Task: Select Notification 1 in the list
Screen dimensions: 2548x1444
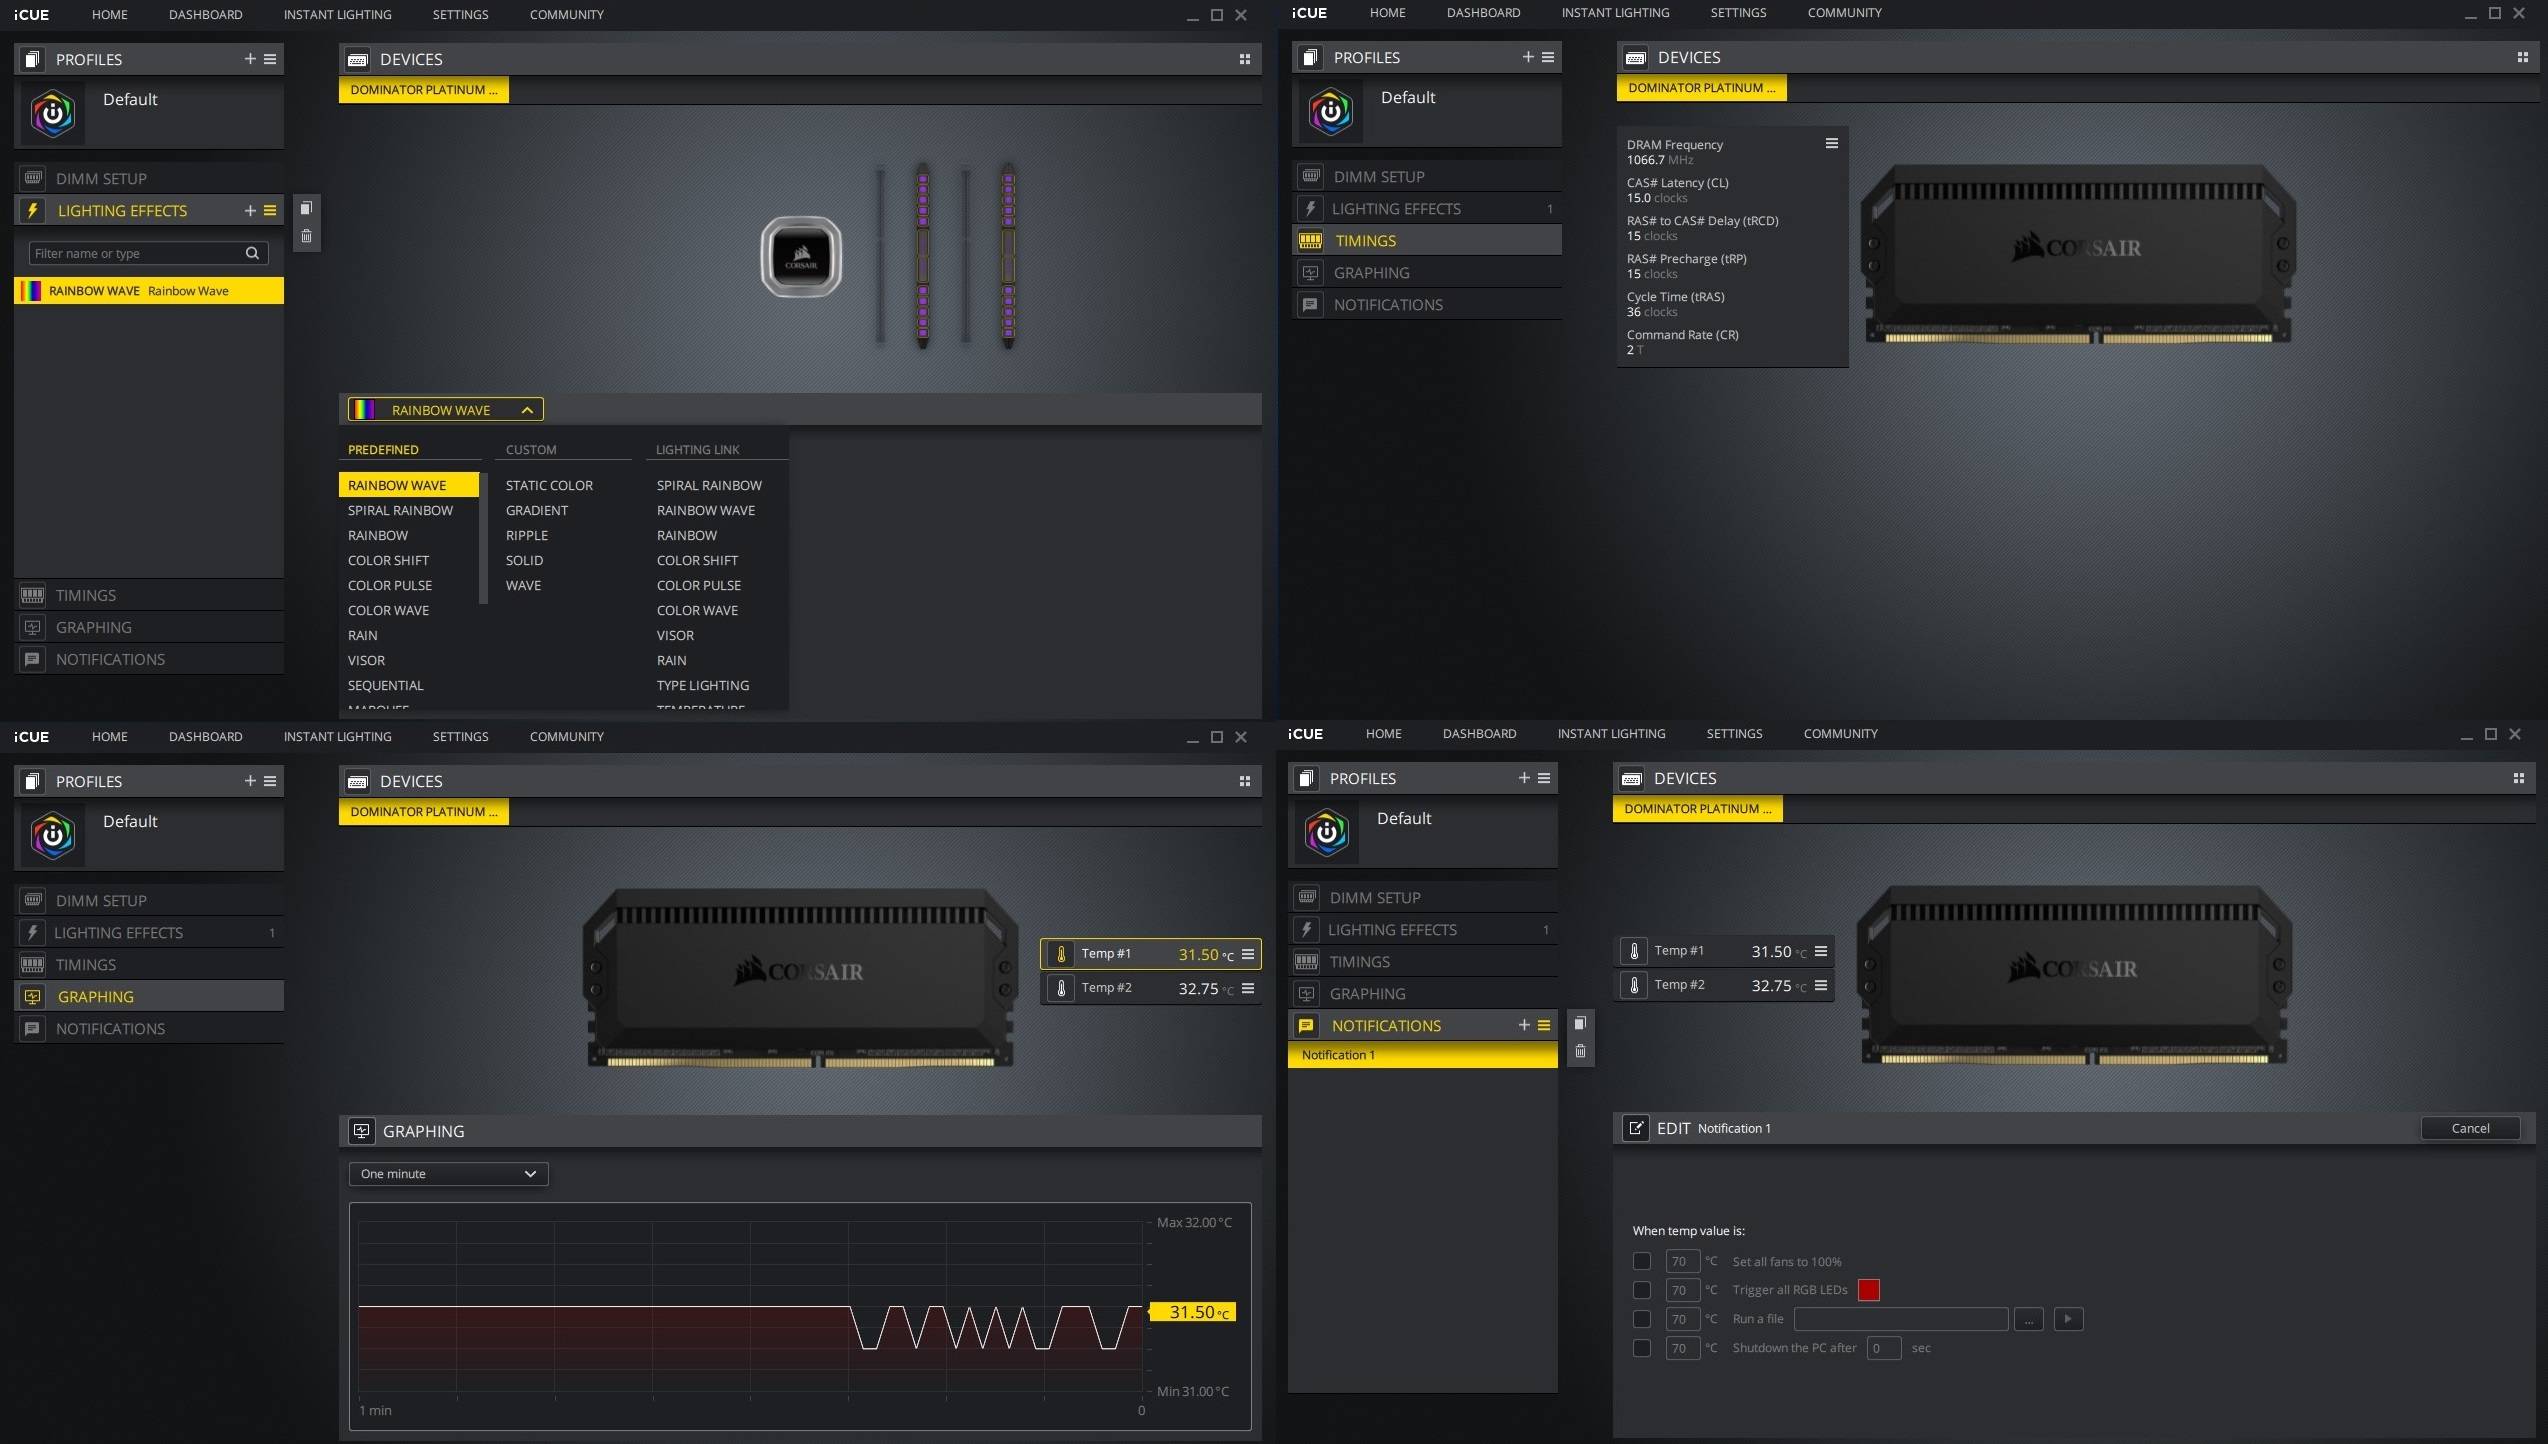Action: (x=1422, y=1055)
